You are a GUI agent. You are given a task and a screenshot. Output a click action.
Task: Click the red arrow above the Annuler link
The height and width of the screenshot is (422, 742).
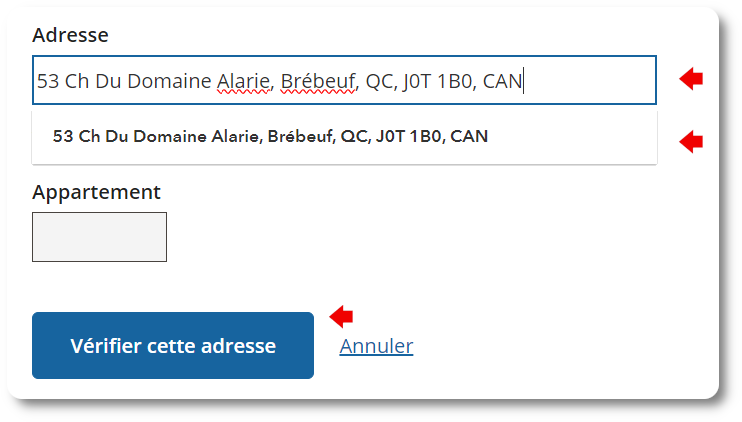[x=342, y=316]
